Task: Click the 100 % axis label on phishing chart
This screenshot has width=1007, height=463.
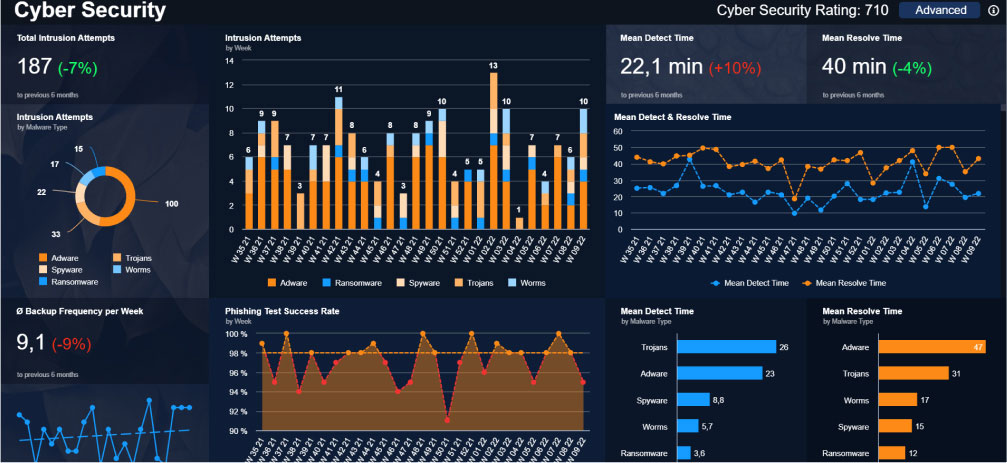Action: click(x=238, y=334)
